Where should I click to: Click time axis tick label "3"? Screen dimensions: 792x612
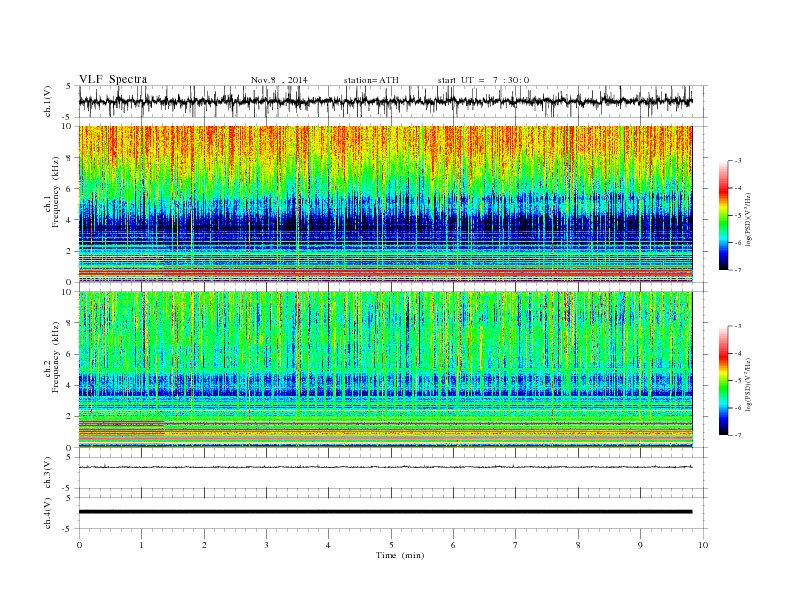[x=266, y=545]
